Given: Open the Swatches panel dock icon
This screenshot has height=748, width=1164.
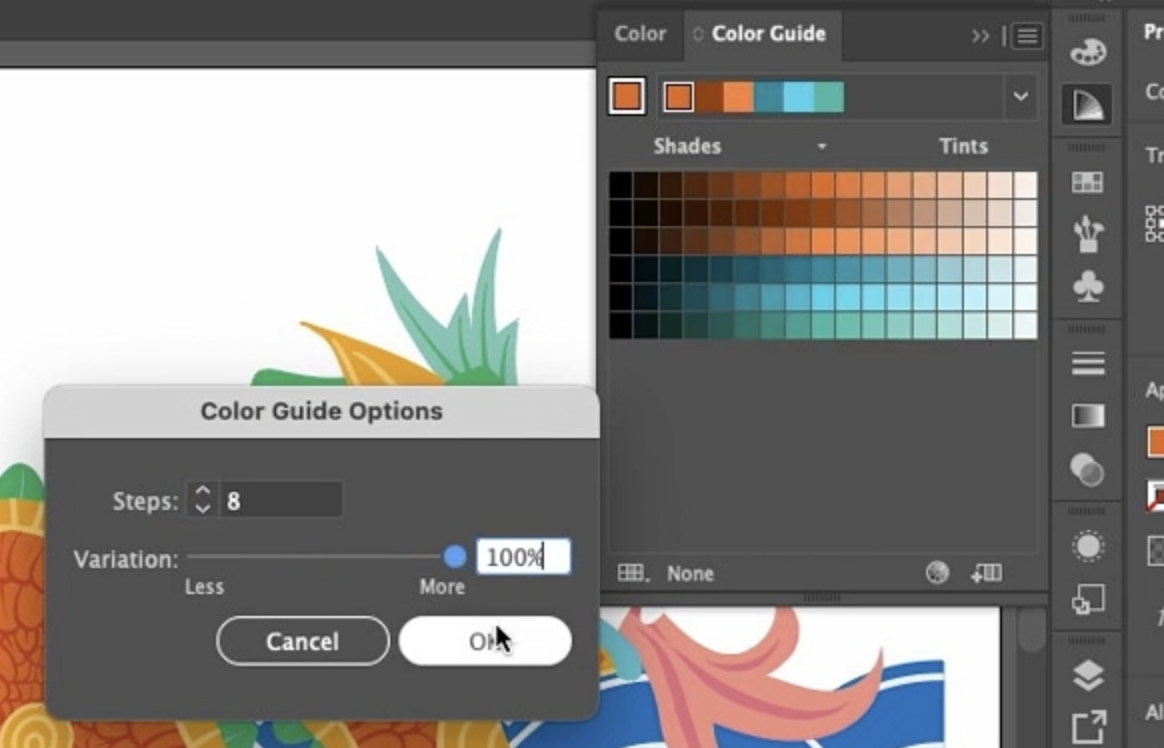Looking at the screenshot, I should 1087,183.
